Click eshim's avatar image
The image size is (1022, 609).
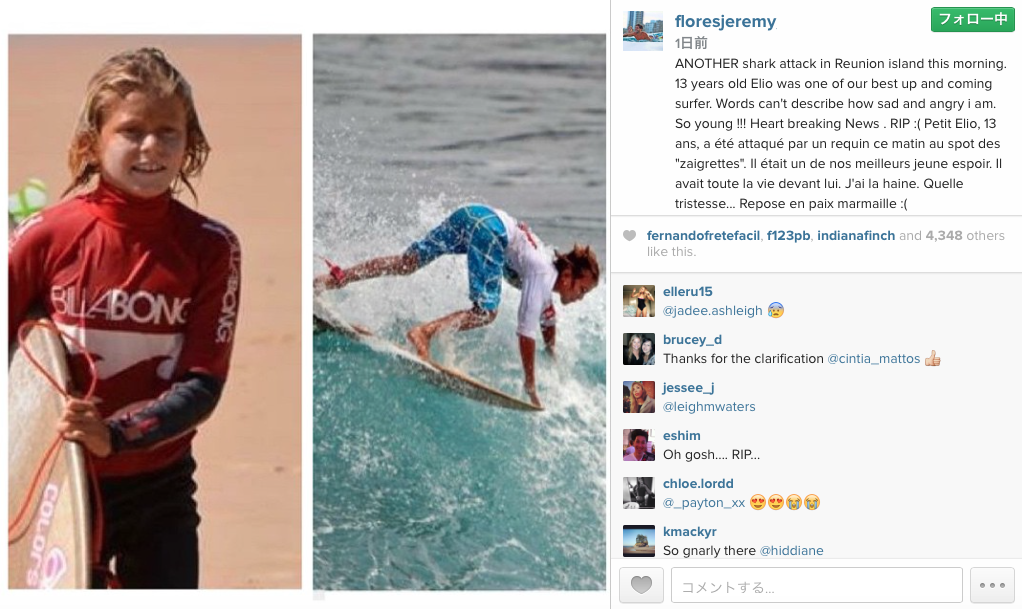coord(639,445)
